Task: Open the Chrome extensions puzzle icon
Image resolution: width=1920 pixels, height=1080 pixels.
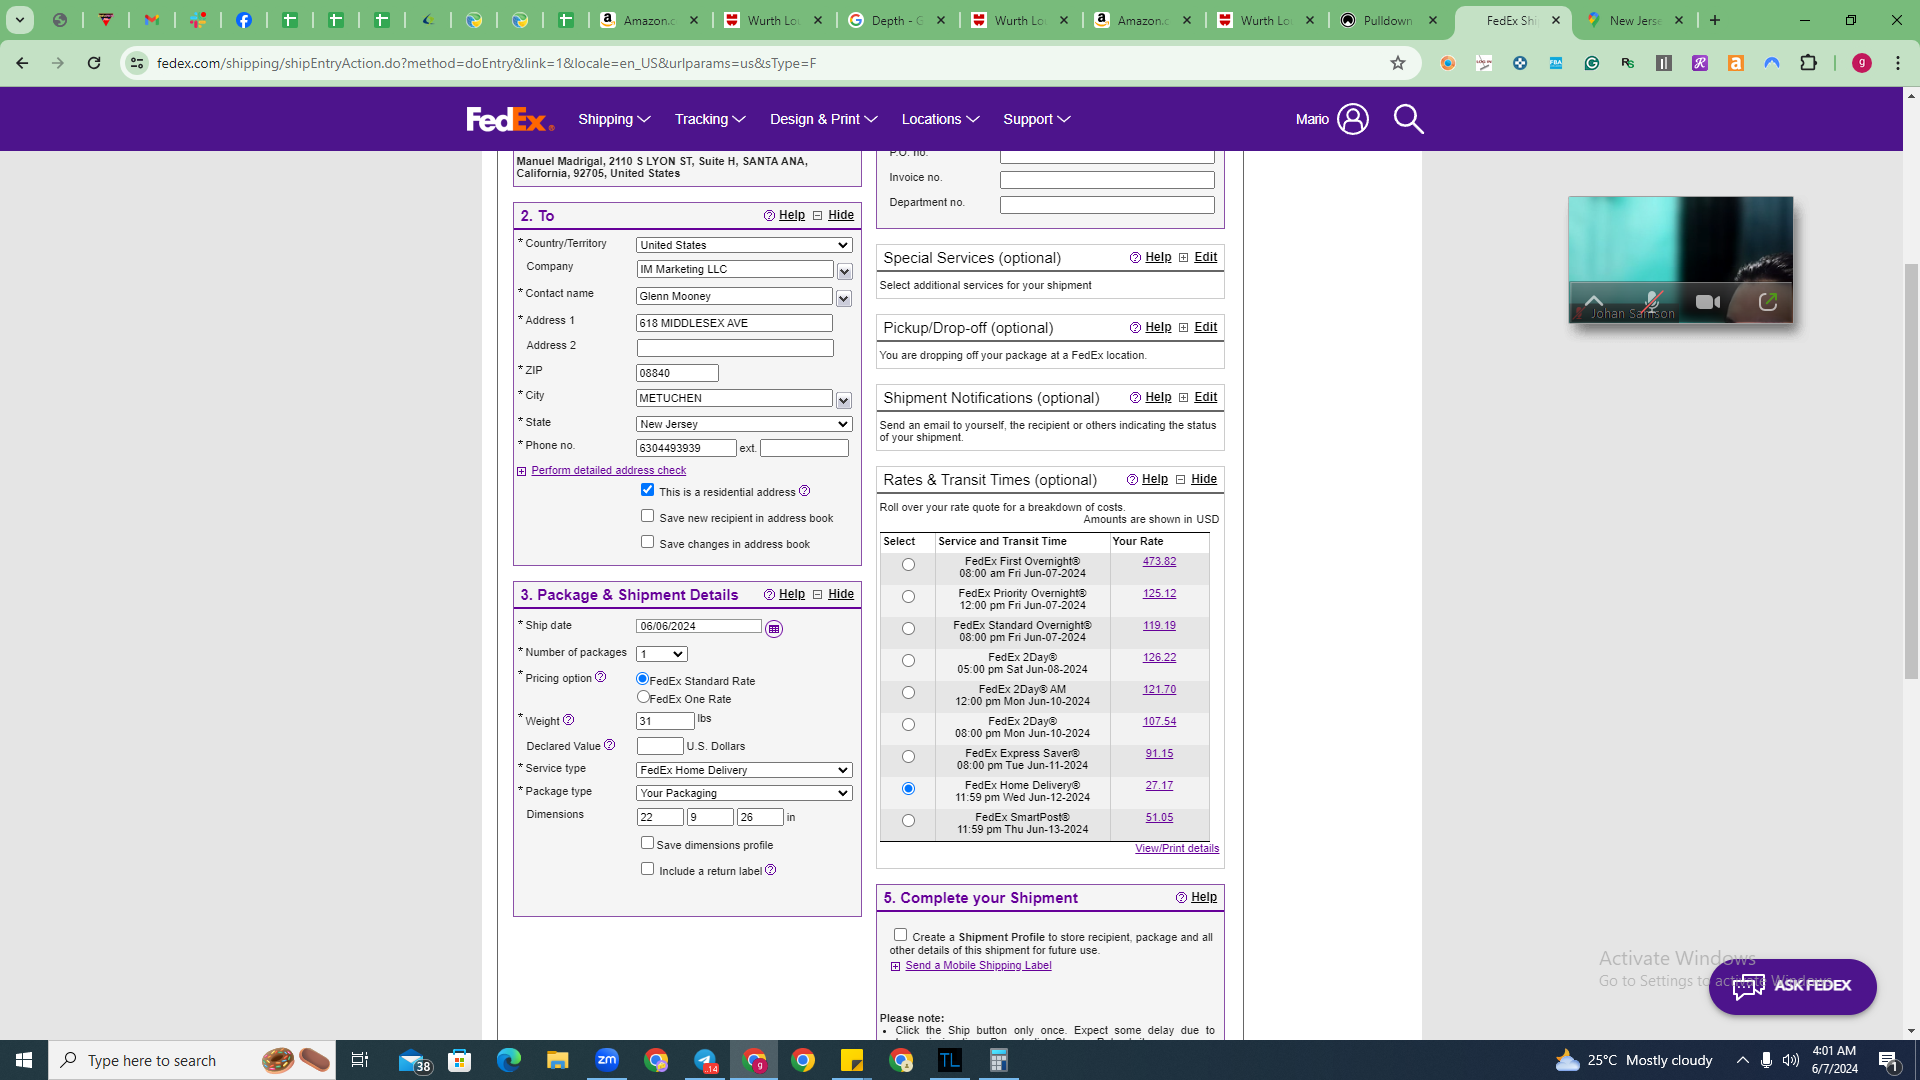Action: tap(1808, 63)
